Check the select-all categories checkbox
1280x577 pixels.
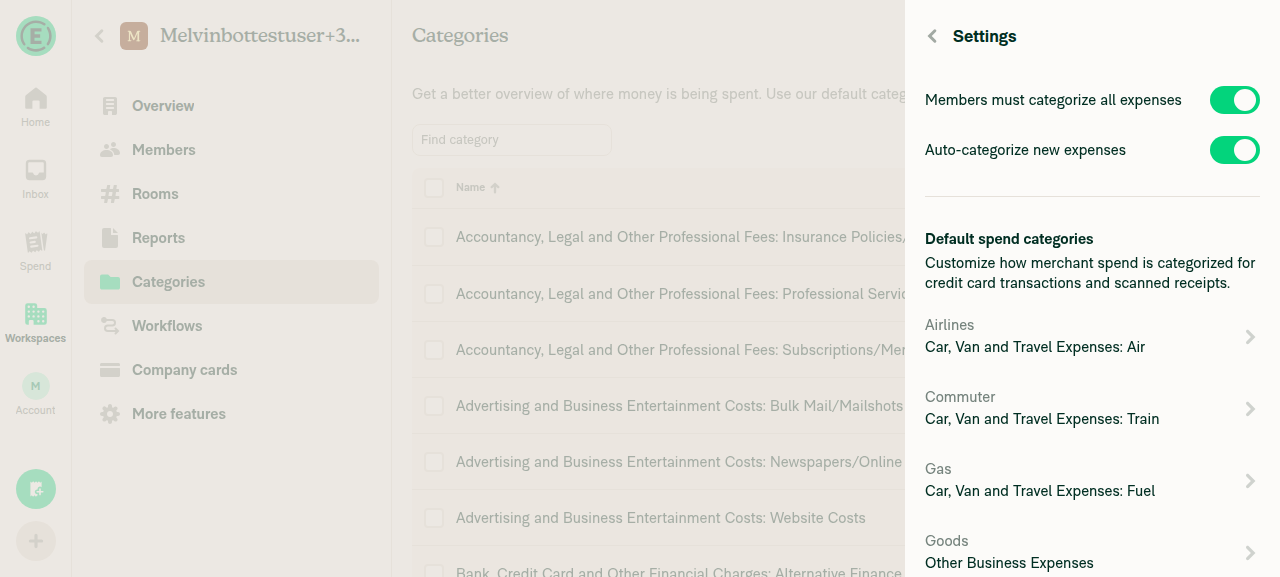coord(434,188)
